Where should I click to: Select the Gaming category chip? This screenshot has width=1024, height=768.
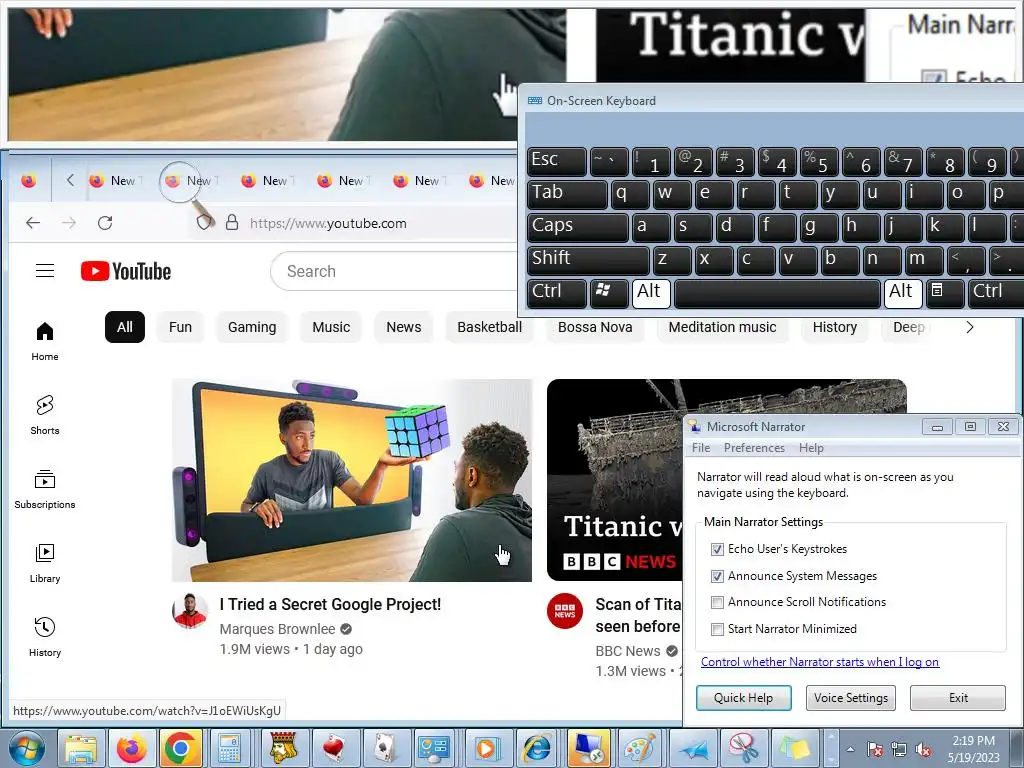[x=252, y=327]
